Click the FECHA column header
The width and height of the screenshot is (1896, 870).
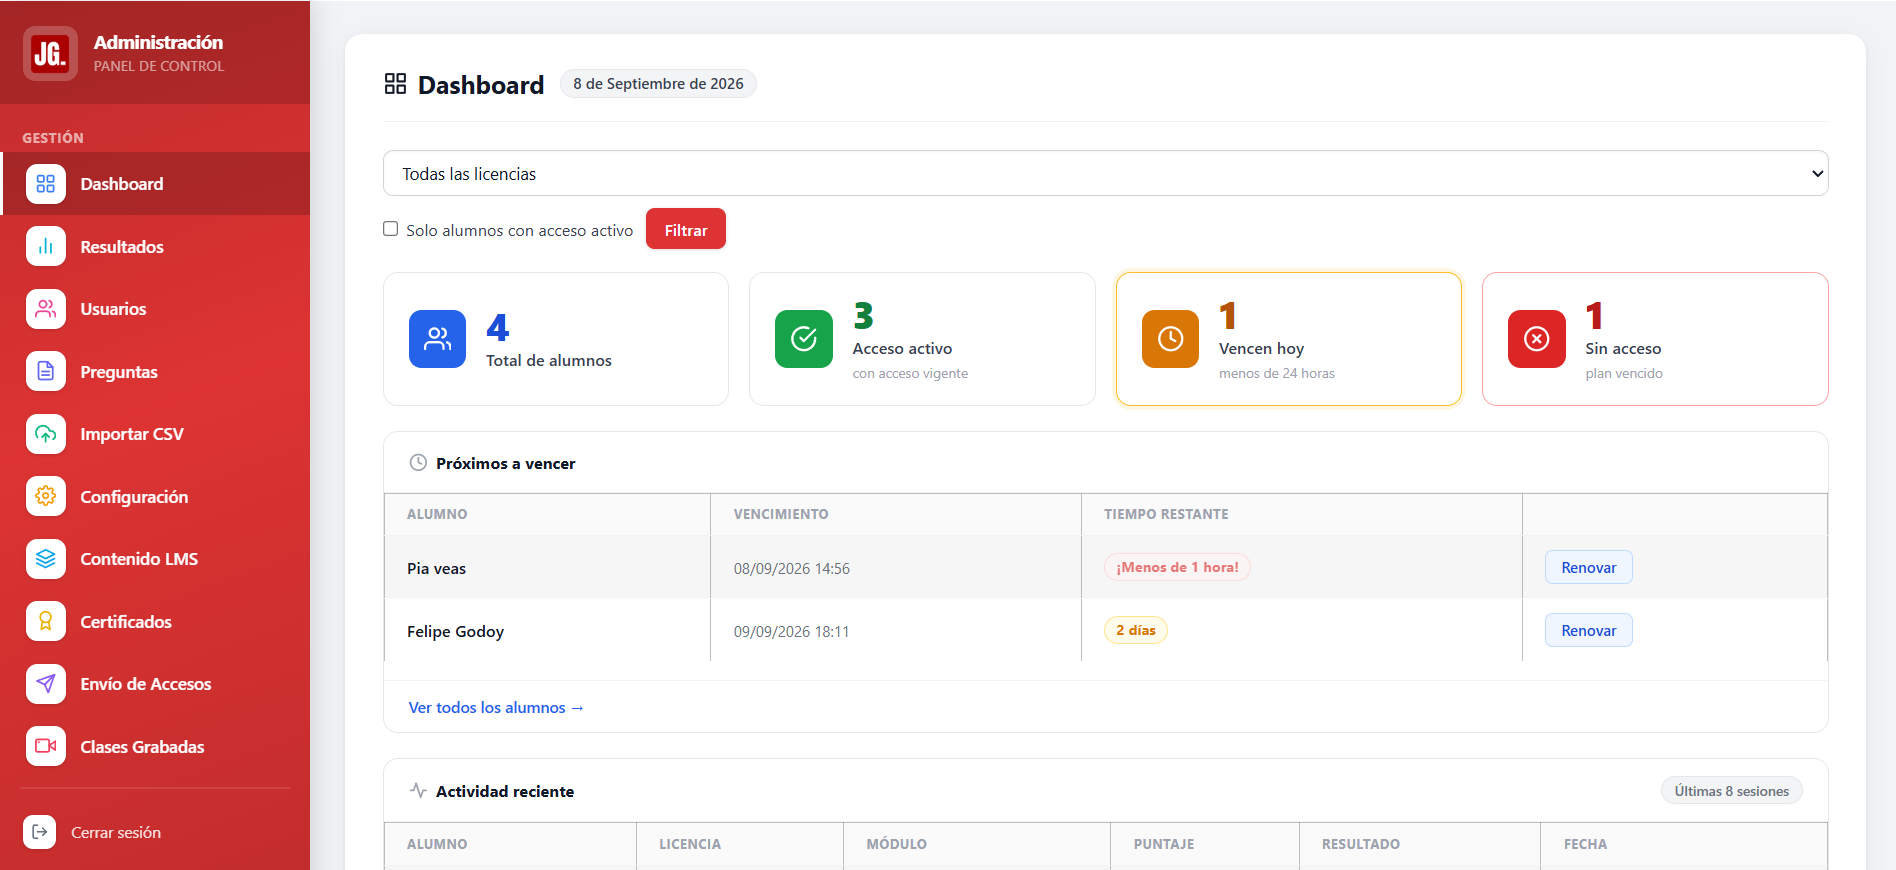(1585, 844)
